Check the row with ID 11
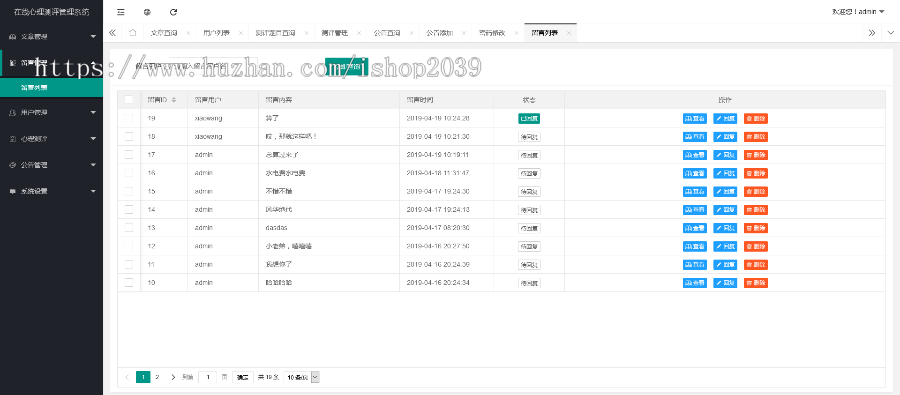 129,265
